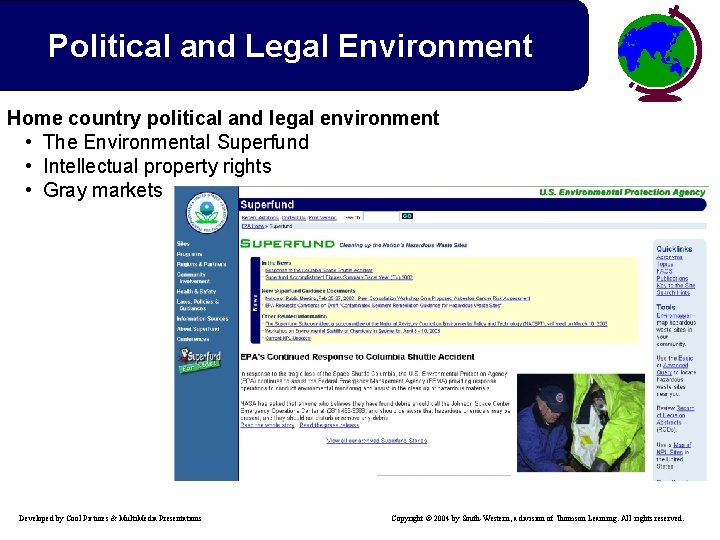Click the Key to the Site quicklink
The width and height of the screenshot is (720, 540).
coord(675,286)
